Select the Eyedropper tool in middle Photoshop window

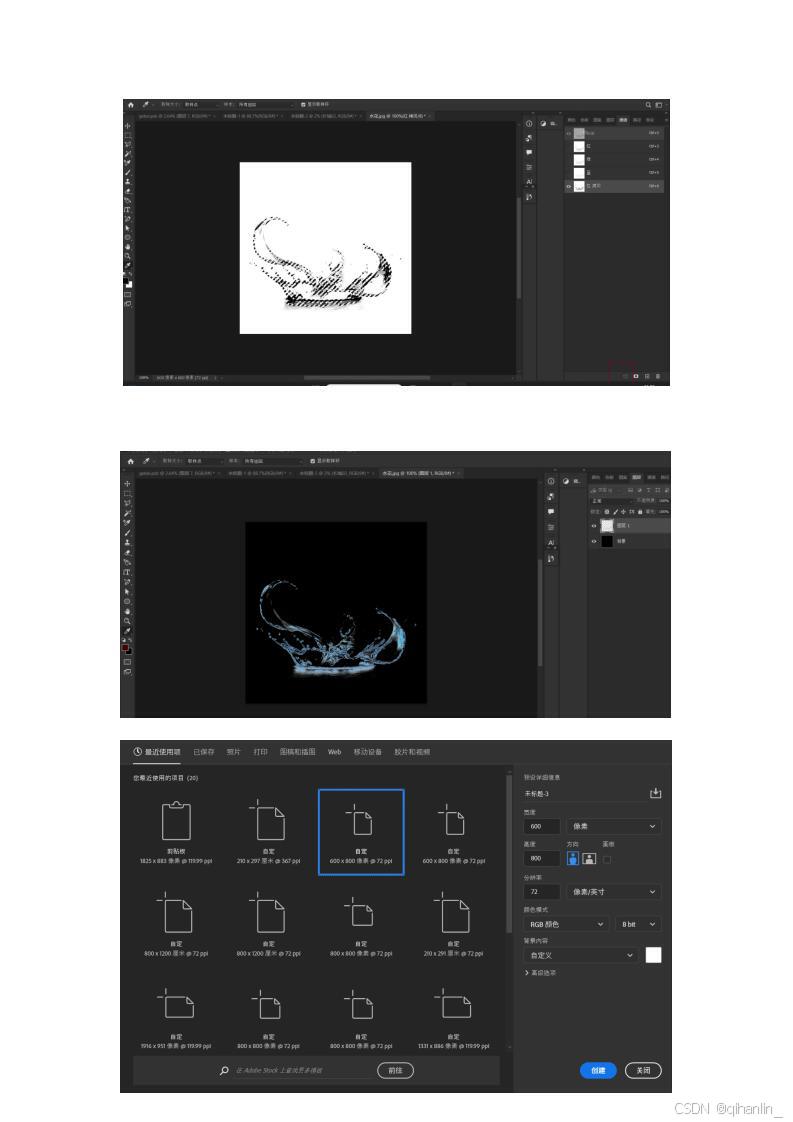click(127, 630)
